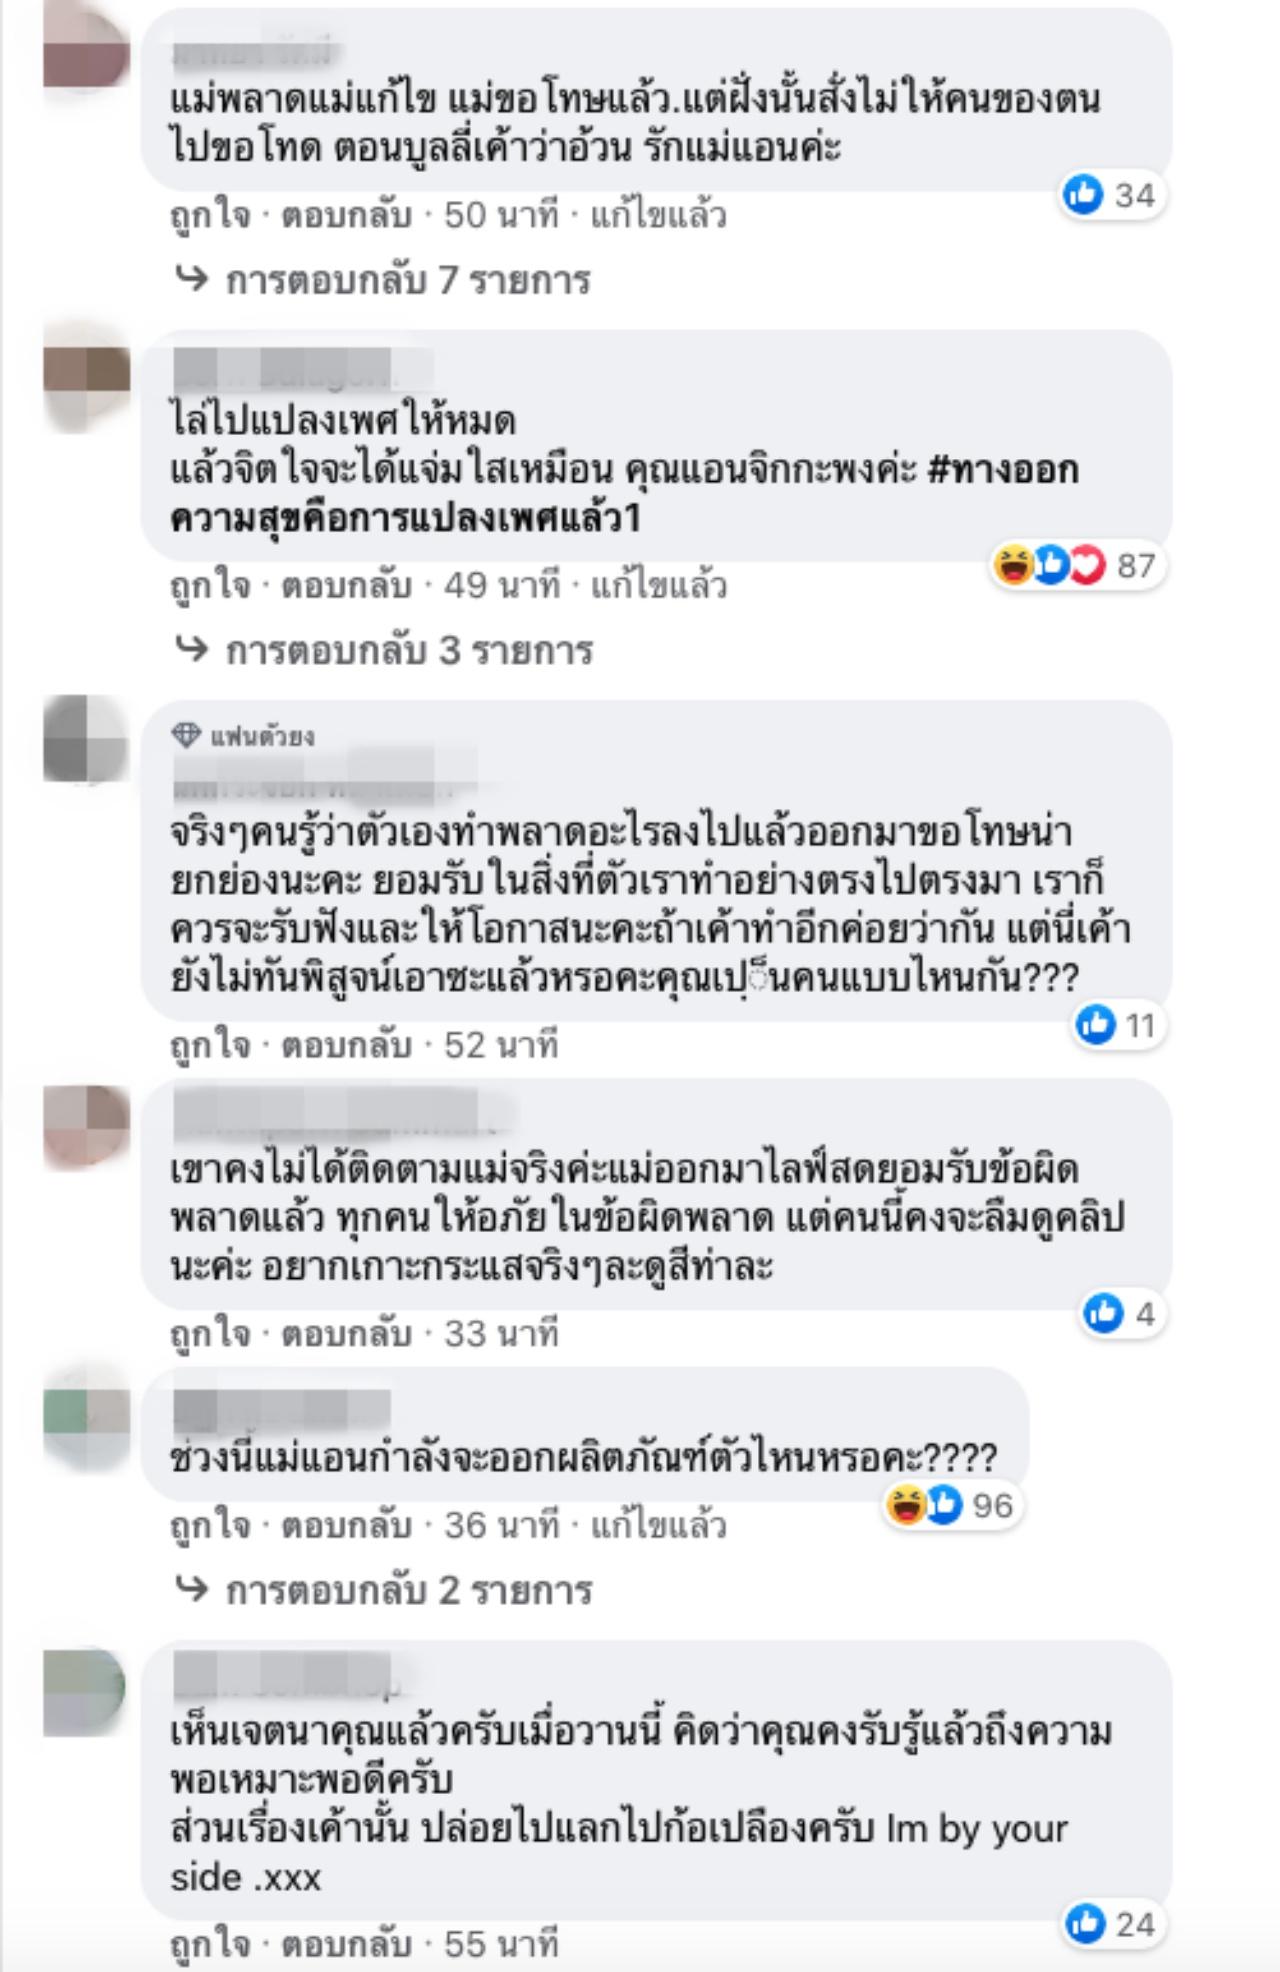Viewport: 1280px width, 1972px height.
Task: Like the comment posted 55 minutes ago
Action: [x=210, y=1944]
